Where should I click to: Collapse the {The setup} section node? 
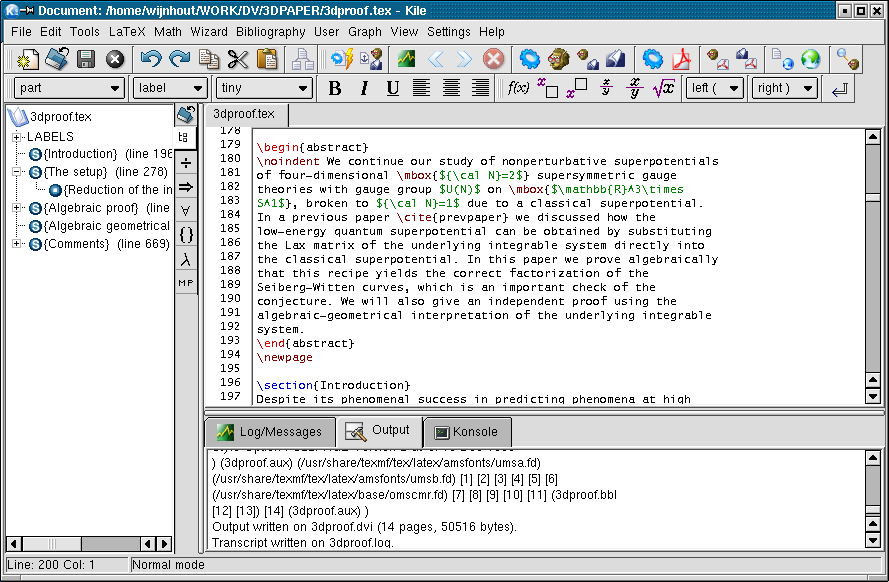click(x=17, y=172)
